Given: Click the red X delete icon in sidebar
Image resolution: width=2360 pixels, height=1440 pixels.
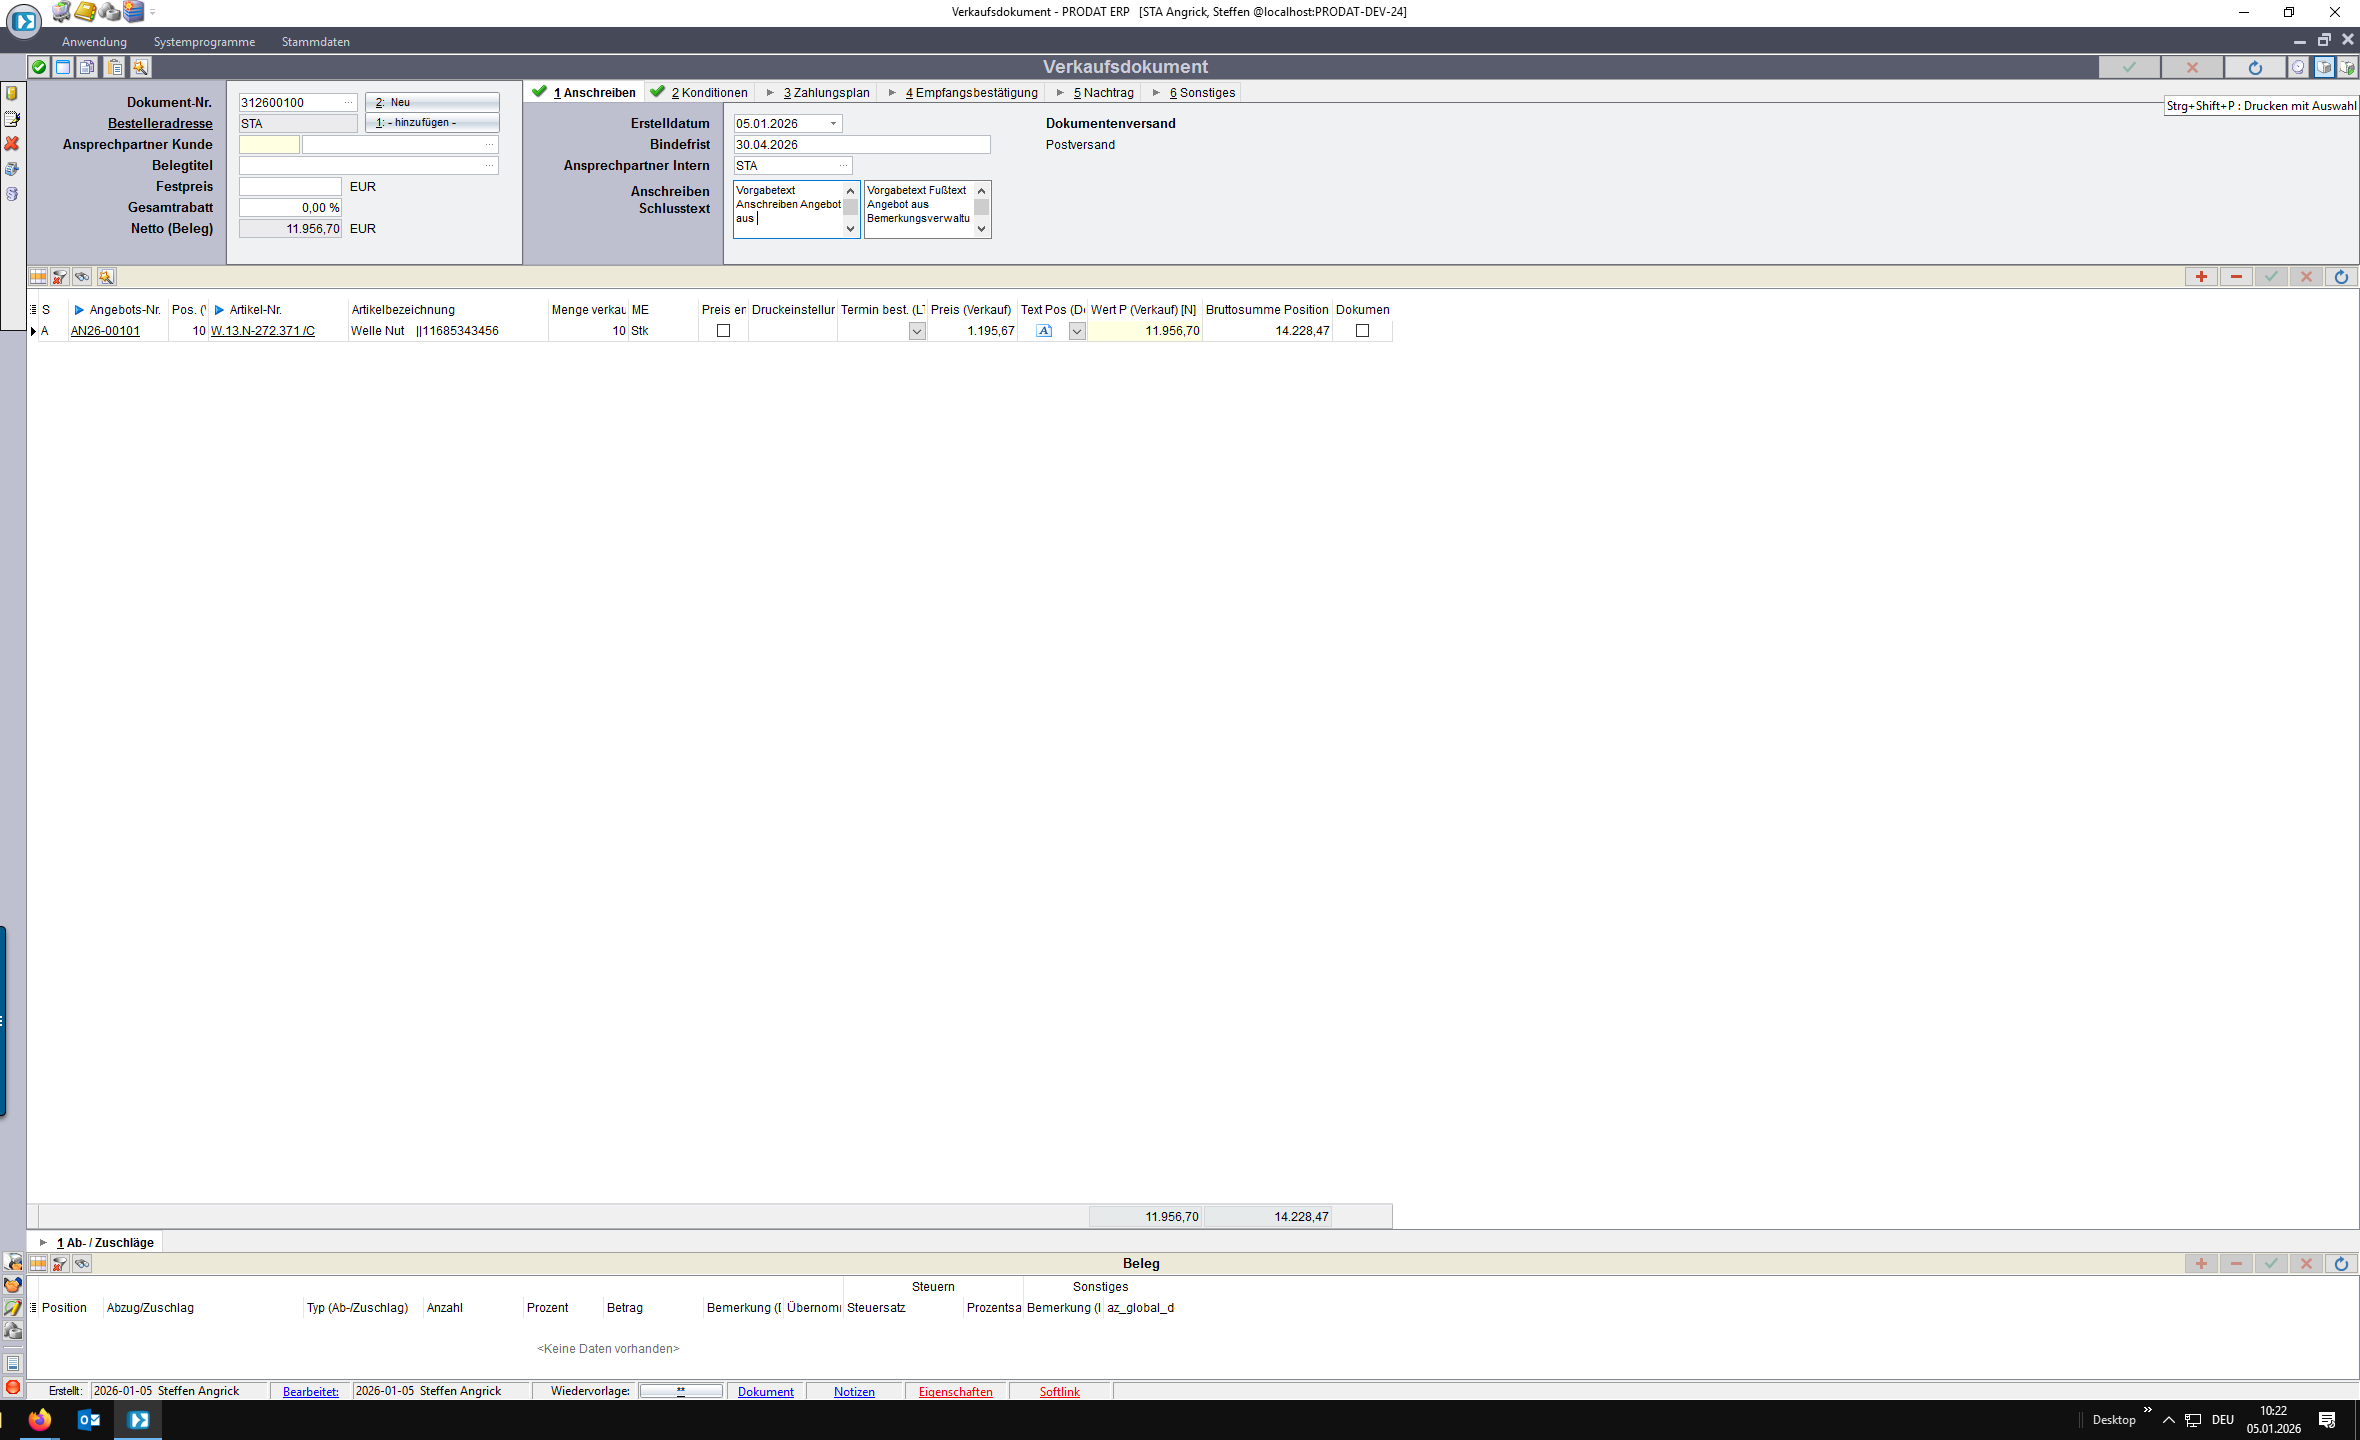Looking at the screenshot, I should [x=12, y=144].
